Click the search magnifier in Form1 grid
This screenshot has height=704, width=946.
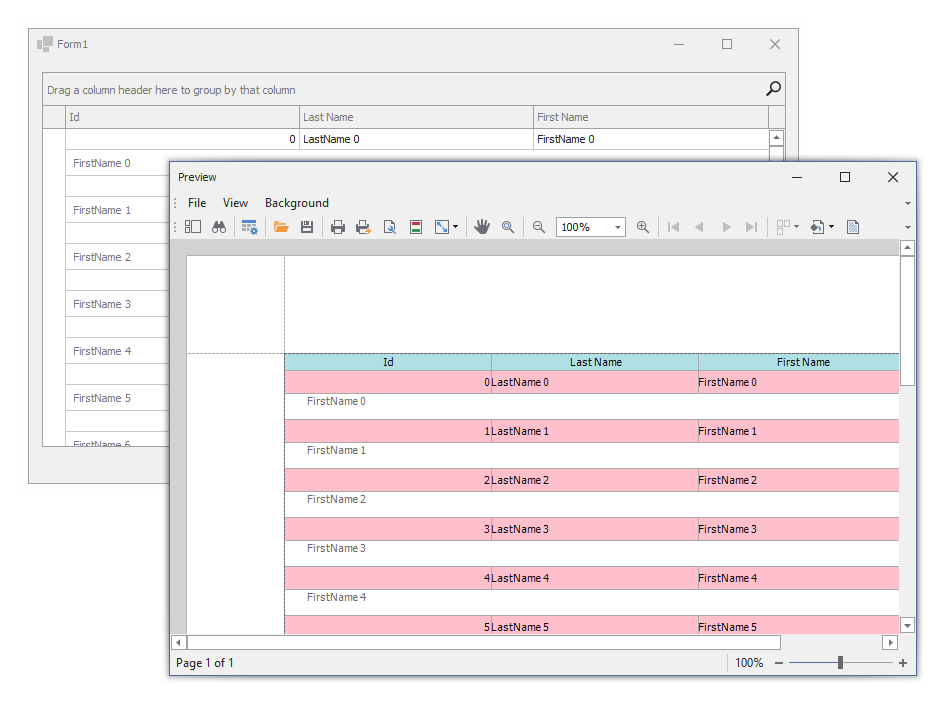click(773, 89)
